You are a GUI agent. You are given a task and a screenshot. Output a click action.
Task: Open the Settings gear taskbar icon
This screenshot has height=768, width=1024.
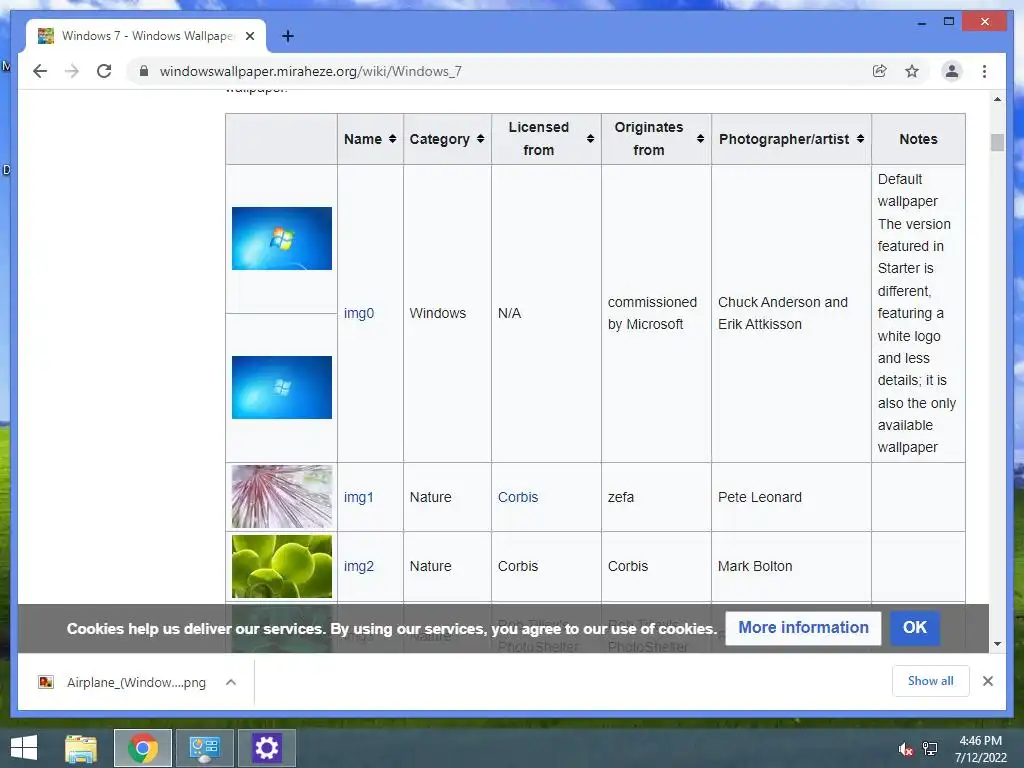click(266, 748)
